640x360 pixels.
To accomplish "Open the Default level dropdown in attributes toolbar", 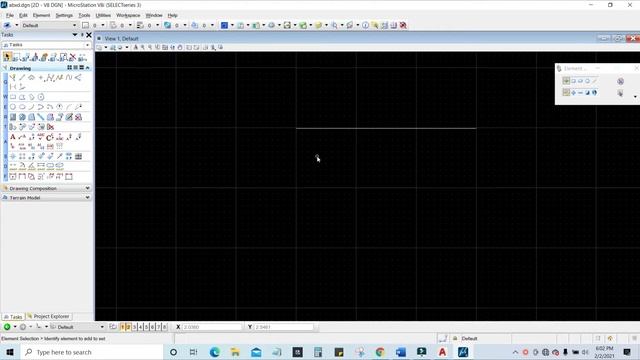I will point(49,25).
